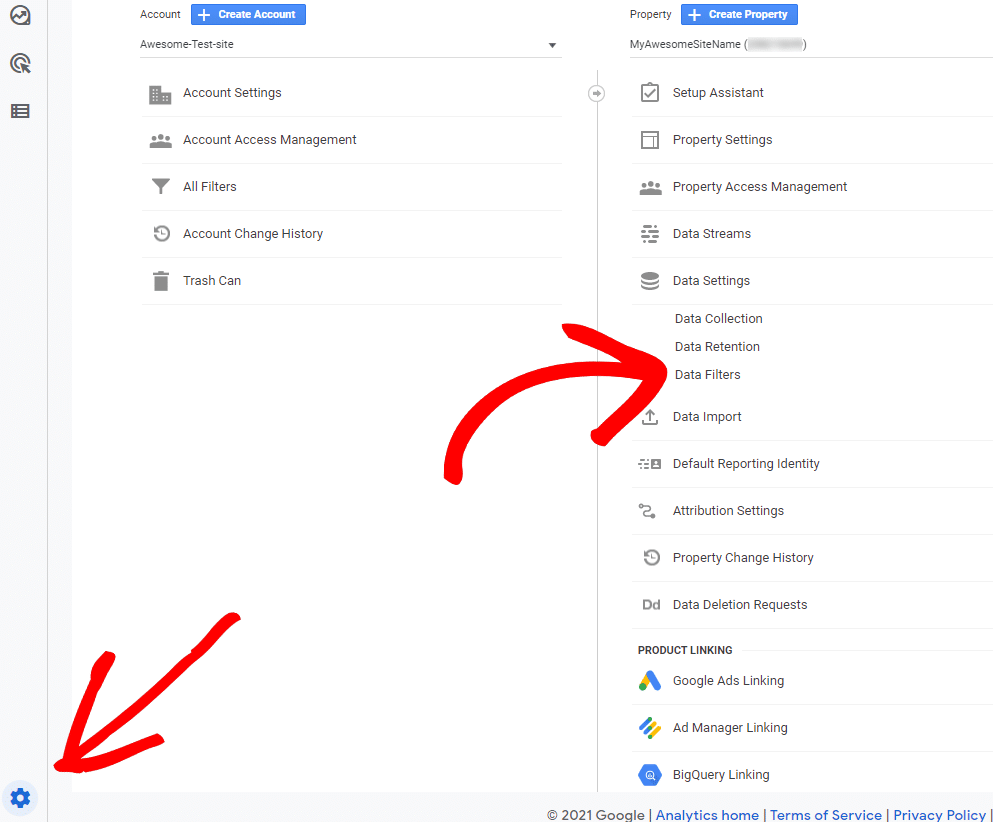Open the Admin gear icon
The height and width of the screenshot is (822, 993).
(x=20, y=798)
